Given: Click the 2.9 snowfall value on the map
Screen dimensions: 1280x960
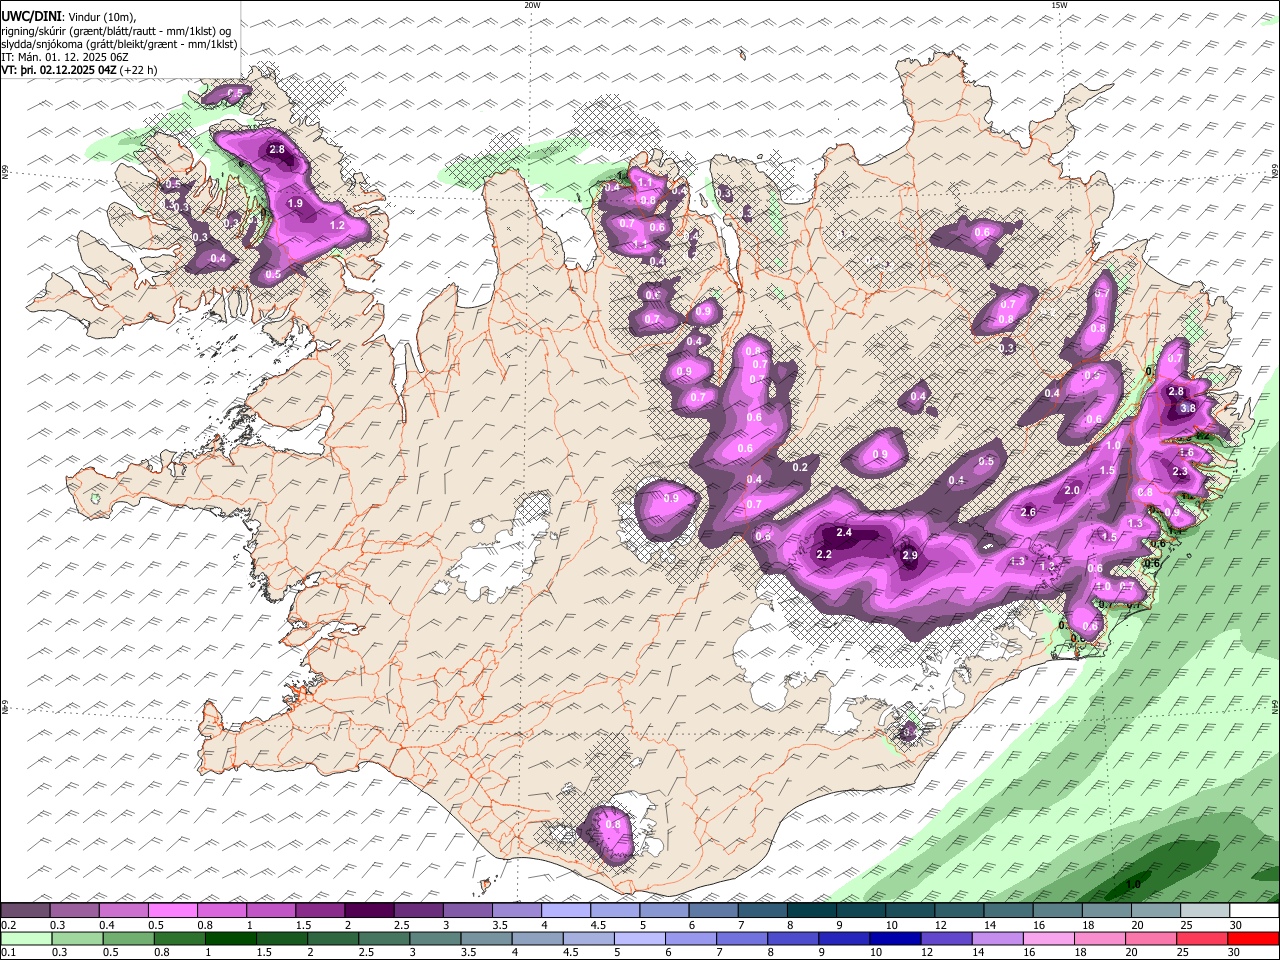Looking at the screenshot, I should coord(910,556).
